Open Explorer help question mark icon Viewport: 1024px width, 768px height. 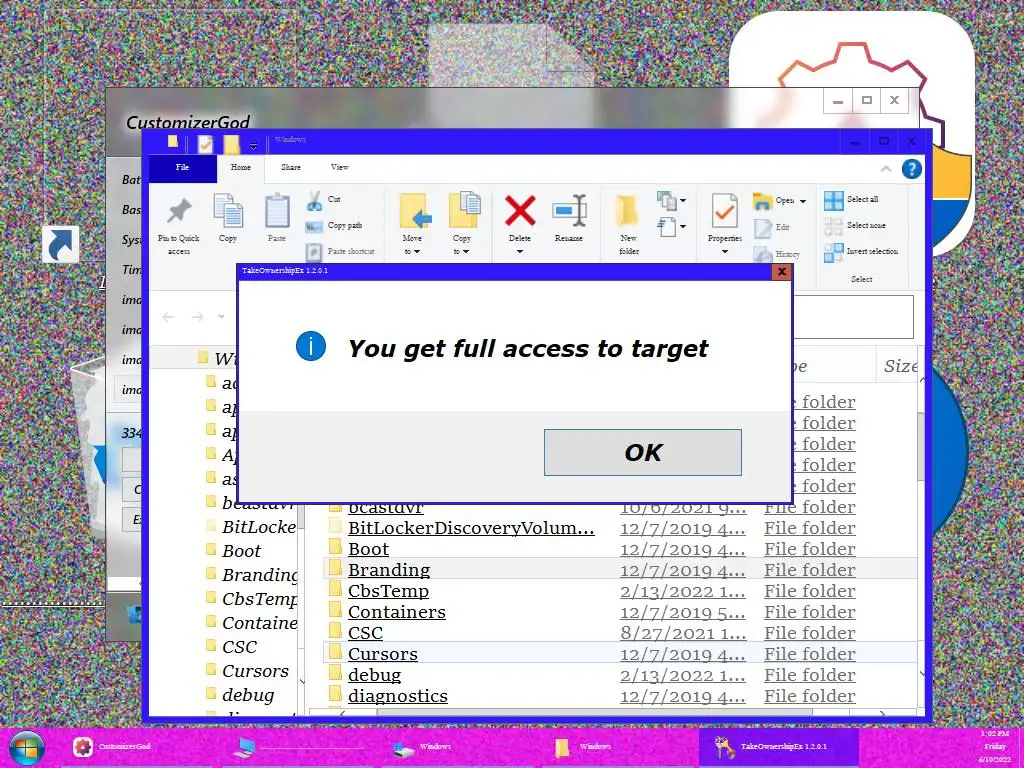(x=912, y=169)
